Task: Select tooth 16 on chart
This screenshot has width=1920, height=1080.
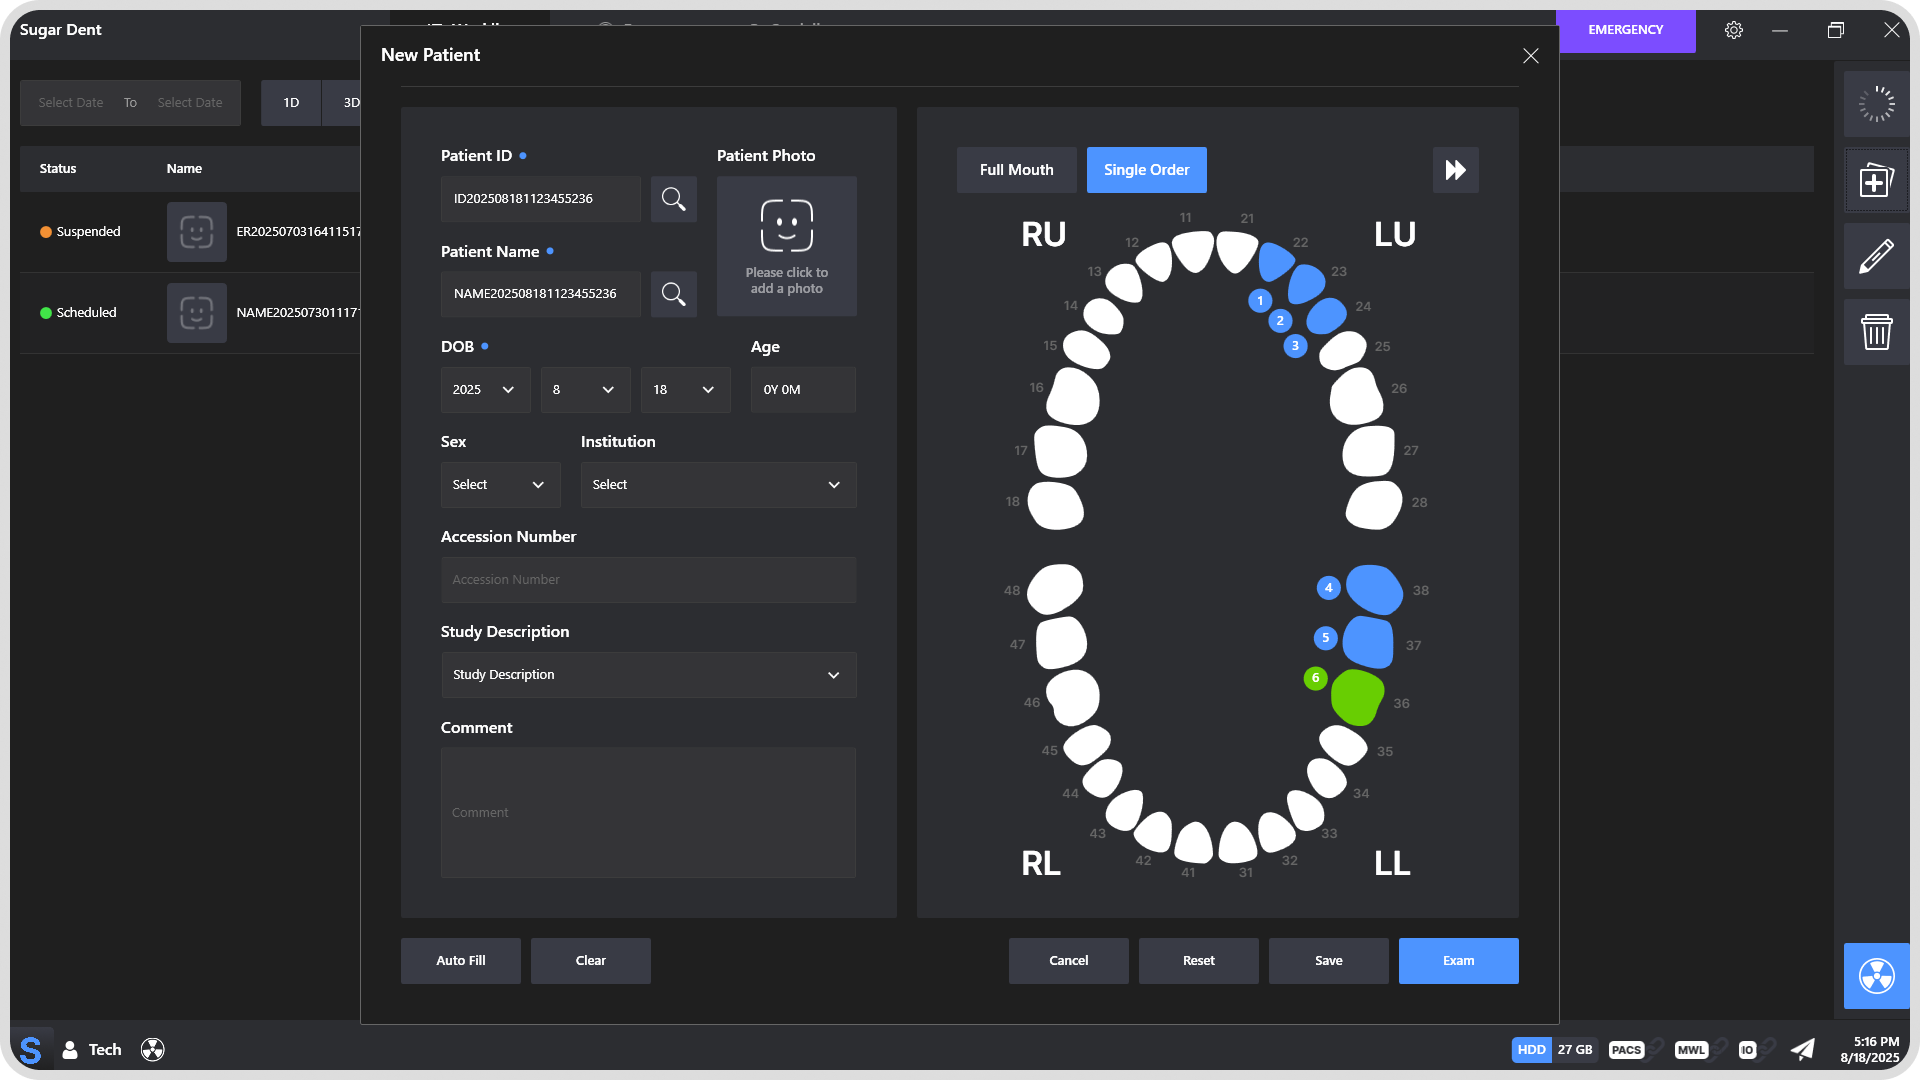Action: (1073, 397)
